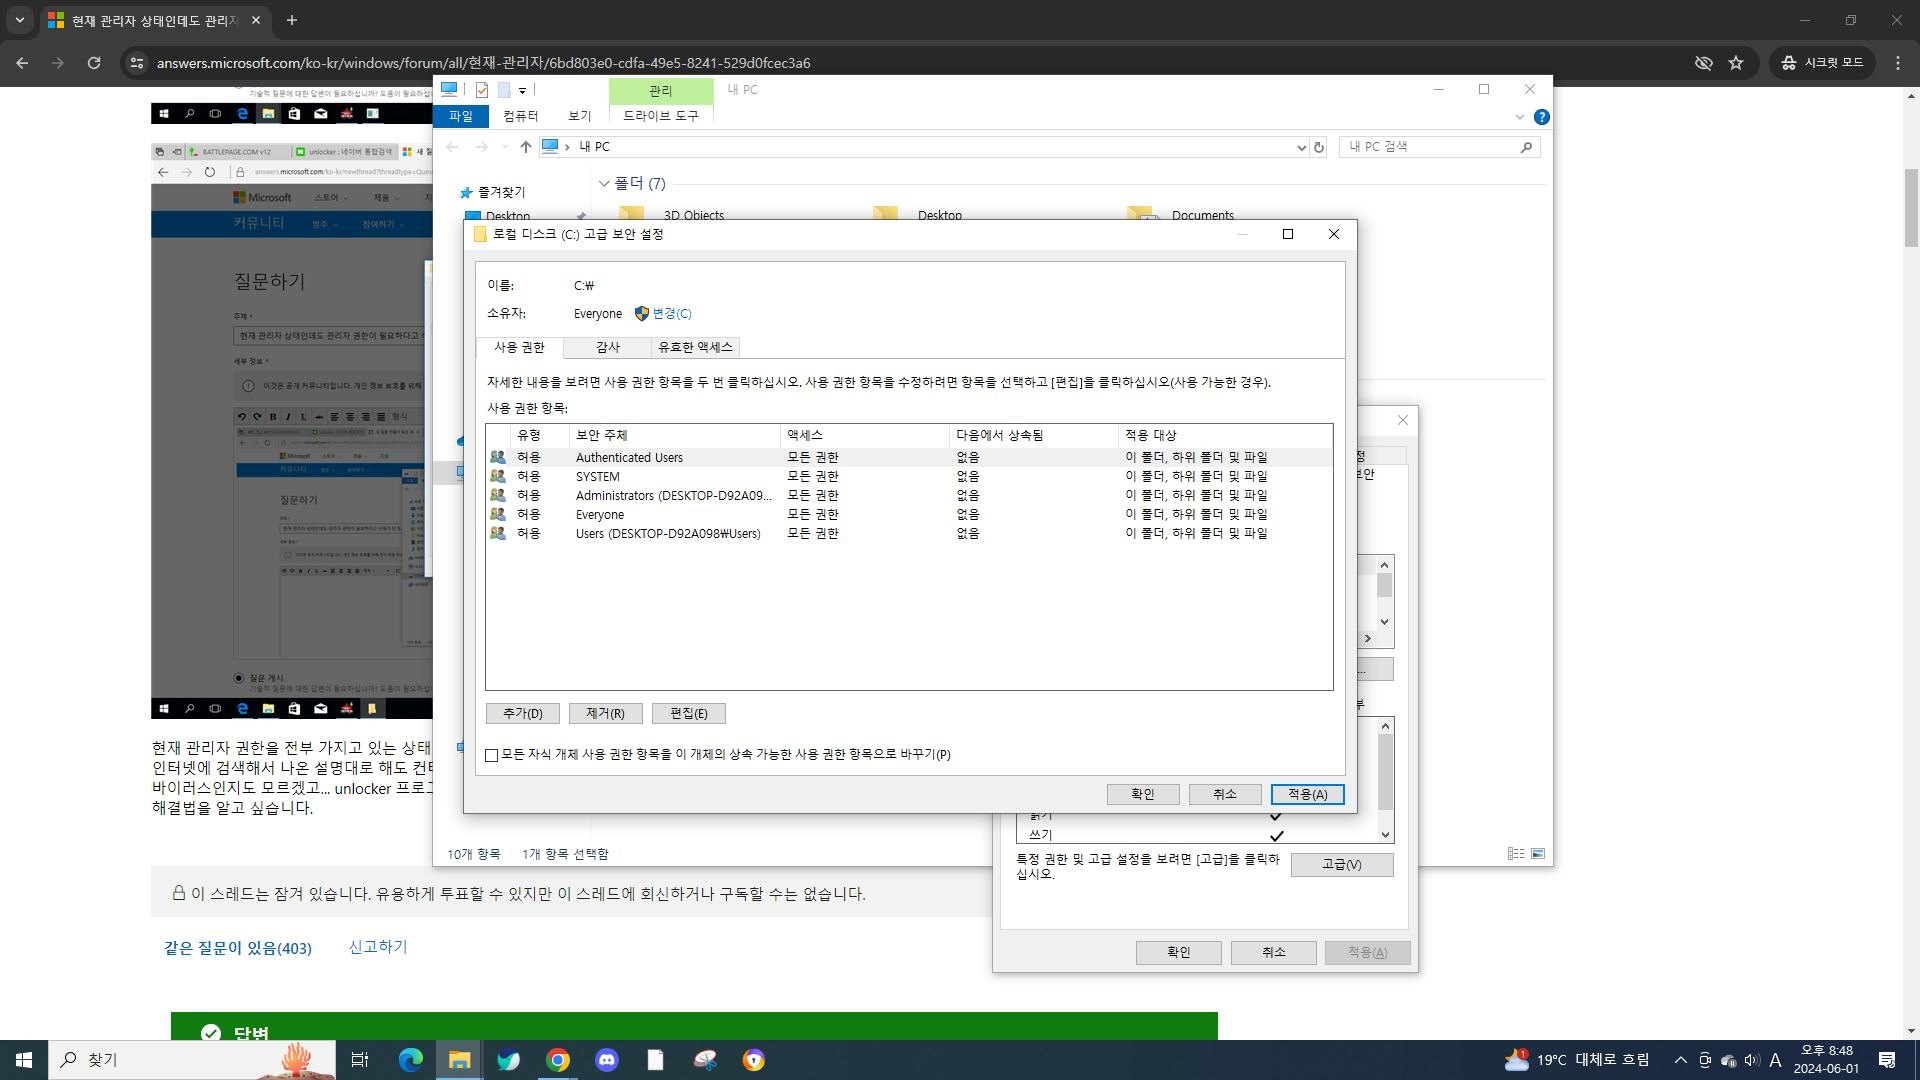Switch Explorer to large icons view

point(1538,854)
